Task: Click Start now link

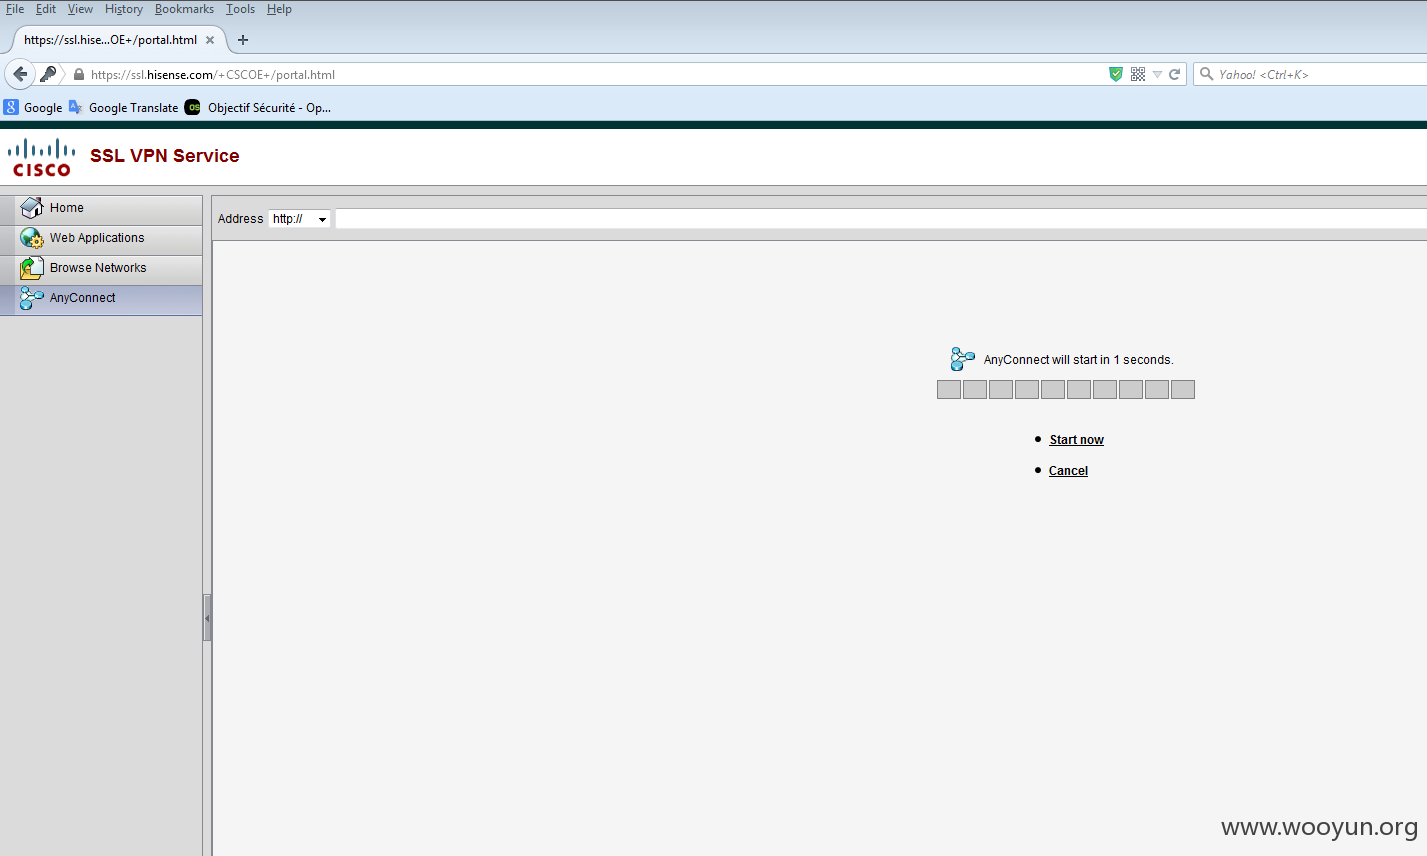Action: click(1076, 440)
